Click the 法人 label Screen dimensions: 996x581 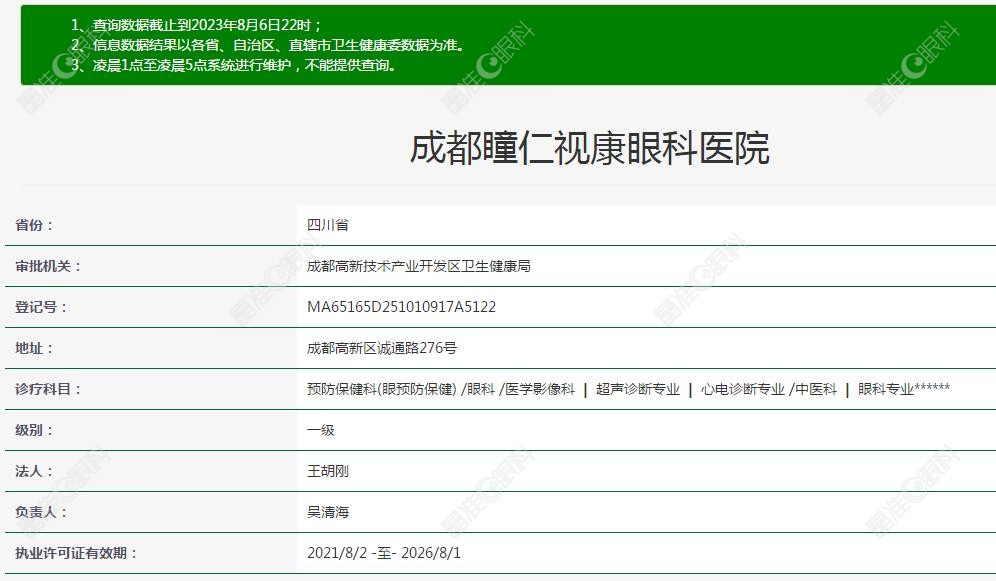34,471
